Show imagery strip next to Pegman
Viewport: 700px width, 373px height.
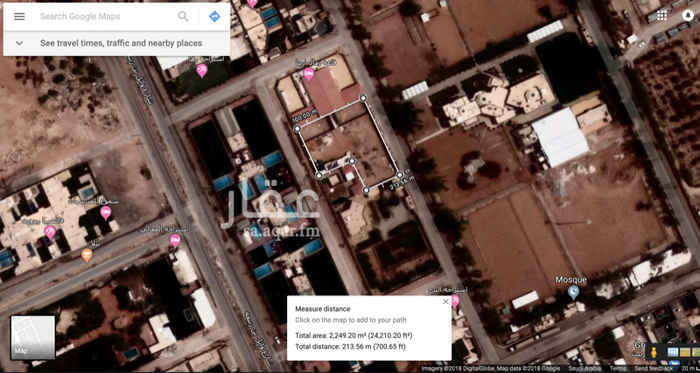point(684,352)
